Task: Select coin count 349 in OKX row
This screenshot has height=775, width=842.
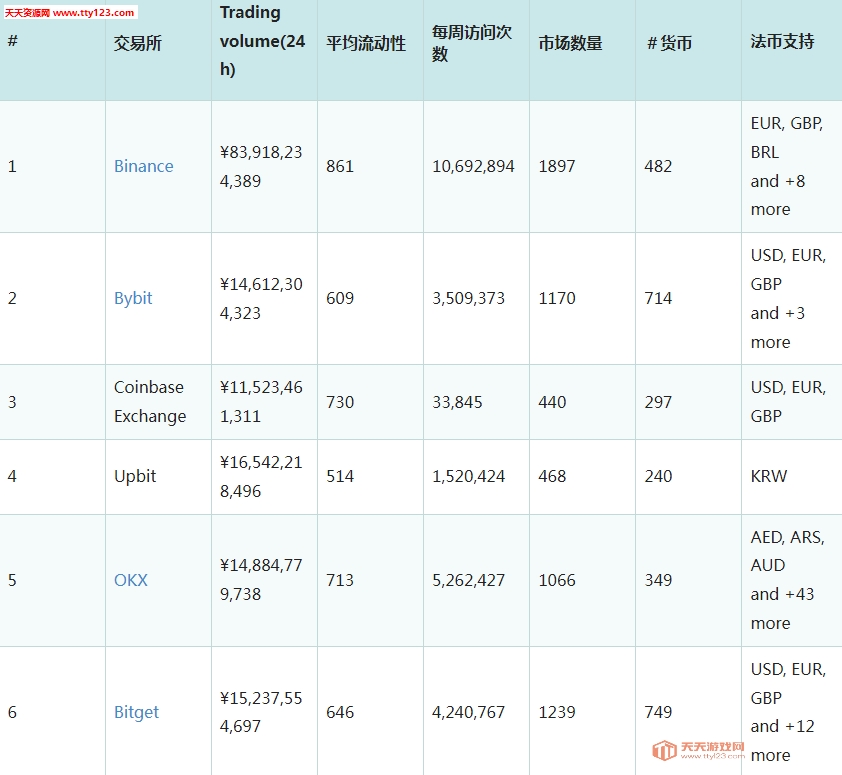Action: click(658, 580)
